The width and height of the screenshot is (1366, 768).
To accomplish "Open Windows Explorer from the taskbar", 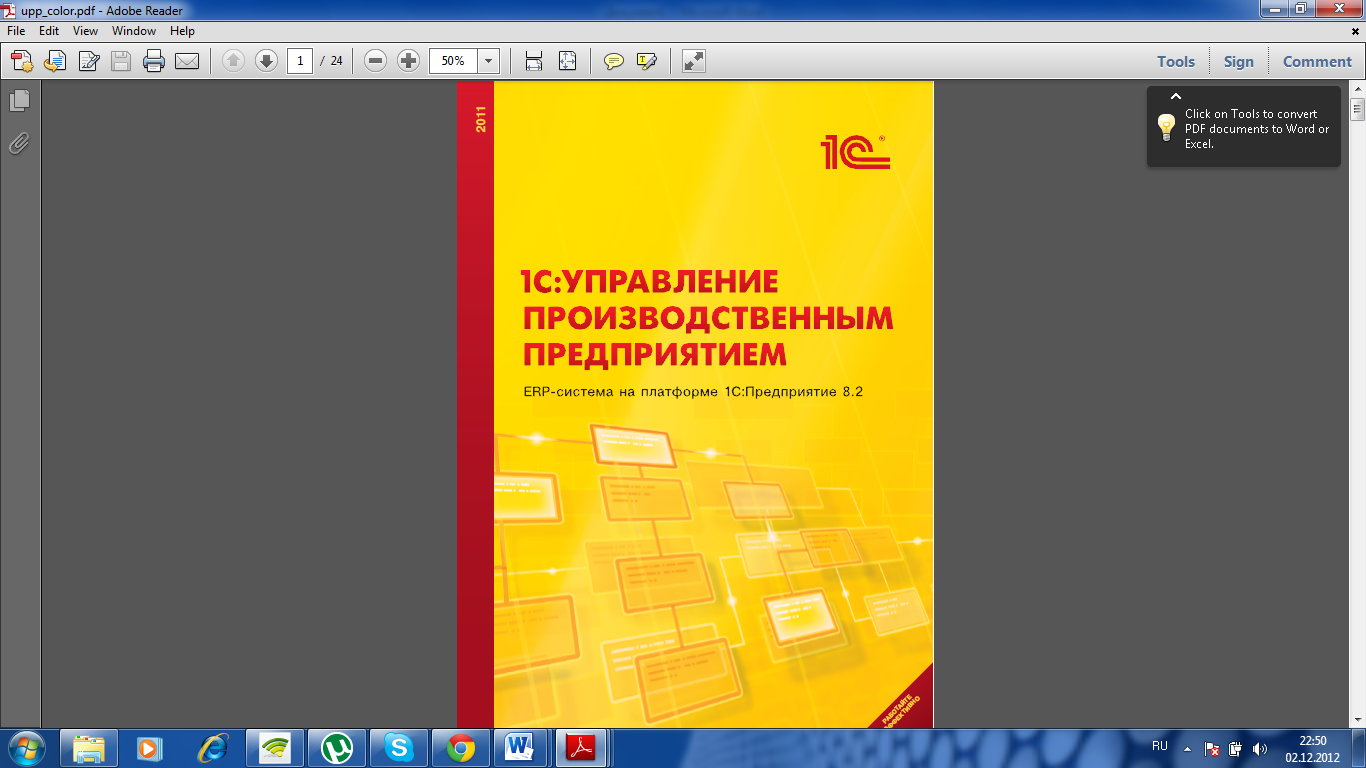I will 89,747.
